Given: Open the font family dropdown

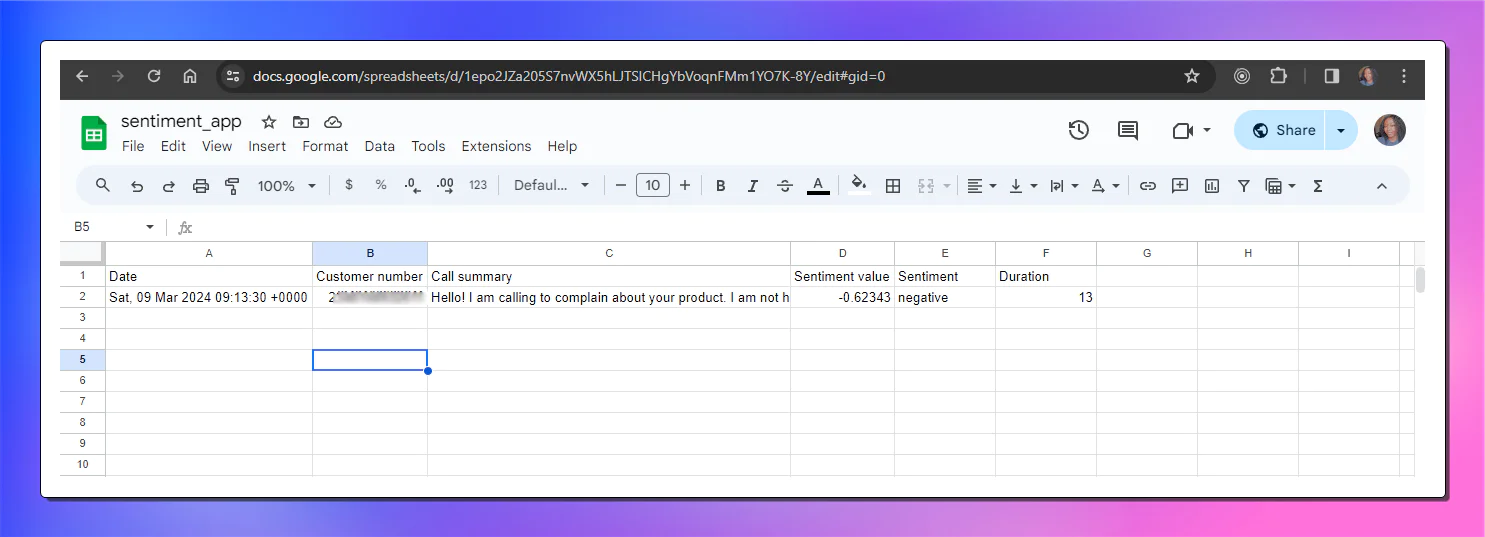Looking at the screenshot, I should coord(552,185).
